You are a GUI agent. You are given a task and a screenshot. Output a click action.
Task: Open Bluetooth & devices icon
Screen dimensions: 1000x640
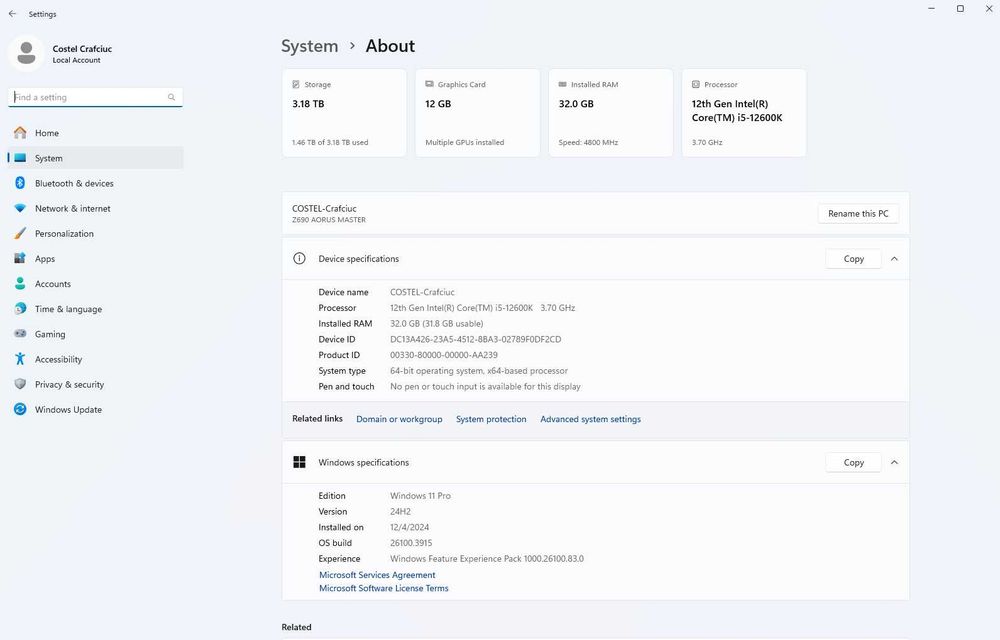pos(20,183)
